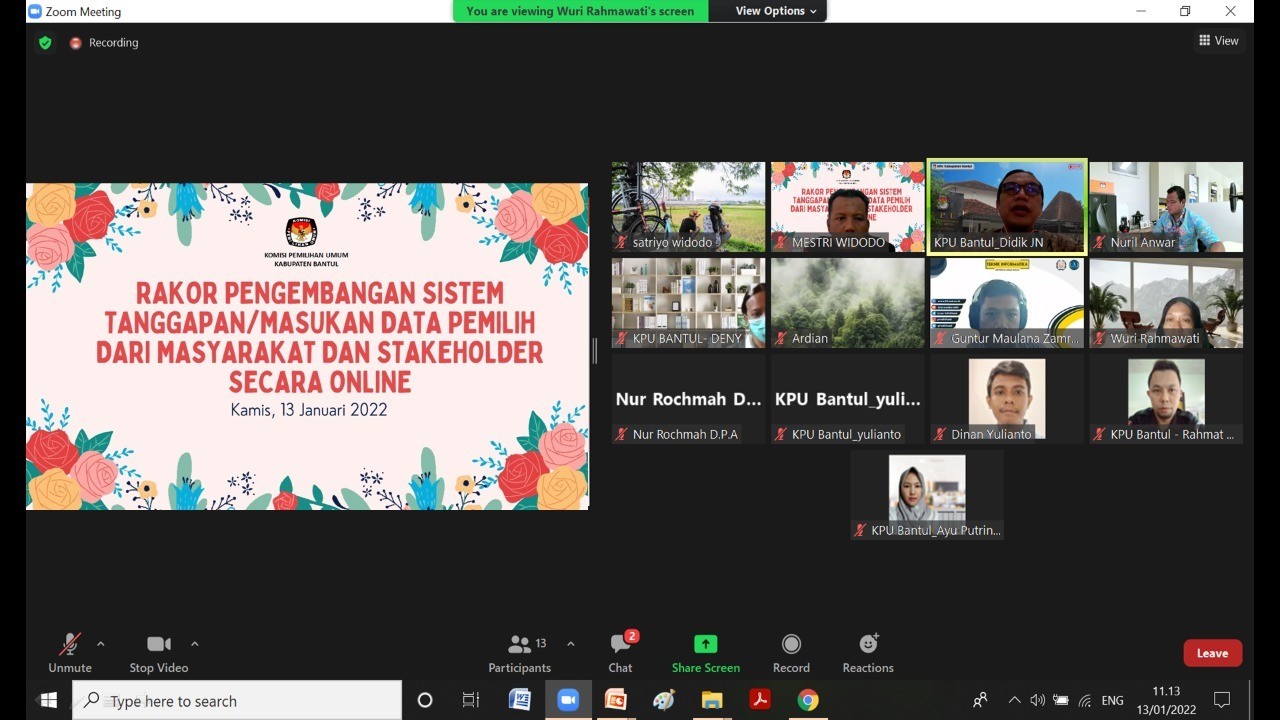The image size is (1280, 720).
Task: Expand video options arrow beside Stop Video
Action: pyautogui.click(x=194, y=644)
